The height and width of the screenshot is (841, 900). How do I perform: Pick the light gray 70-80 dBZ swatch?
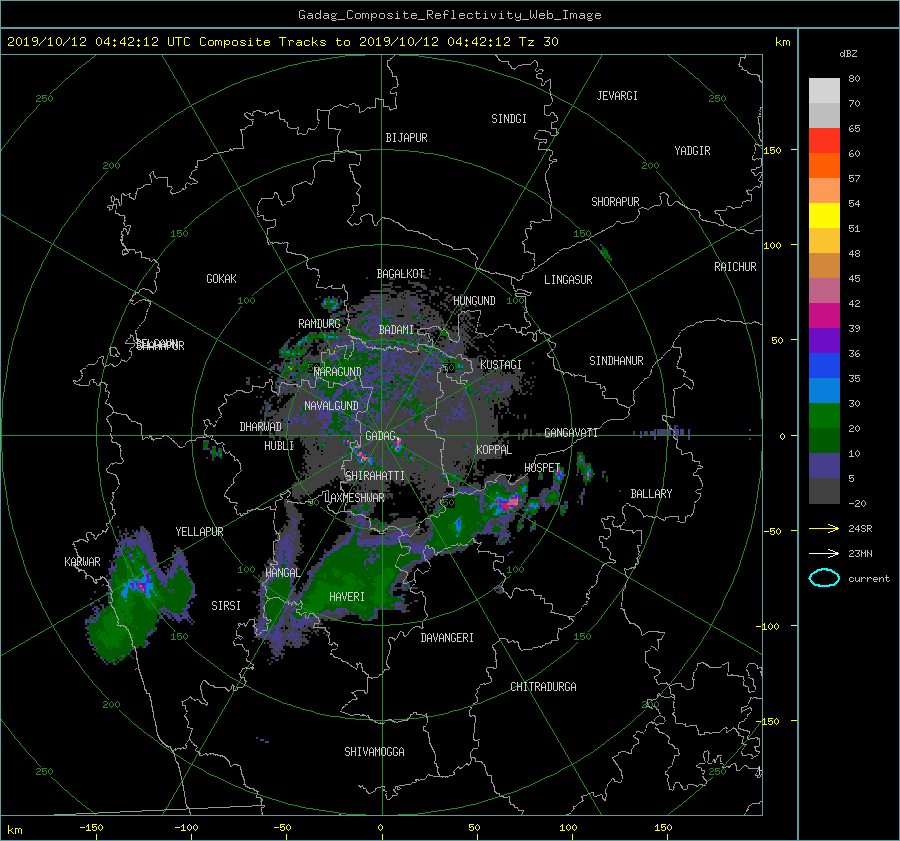(824, 91)
